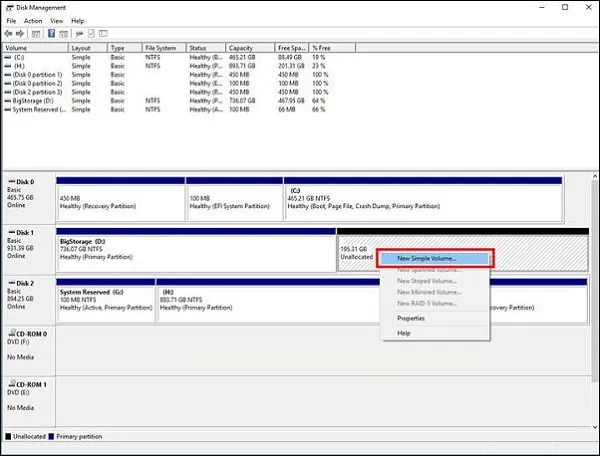The width and height of the screenshot is (600, 456).
Task: Open the File menu
Action: [x=11, y=21]
